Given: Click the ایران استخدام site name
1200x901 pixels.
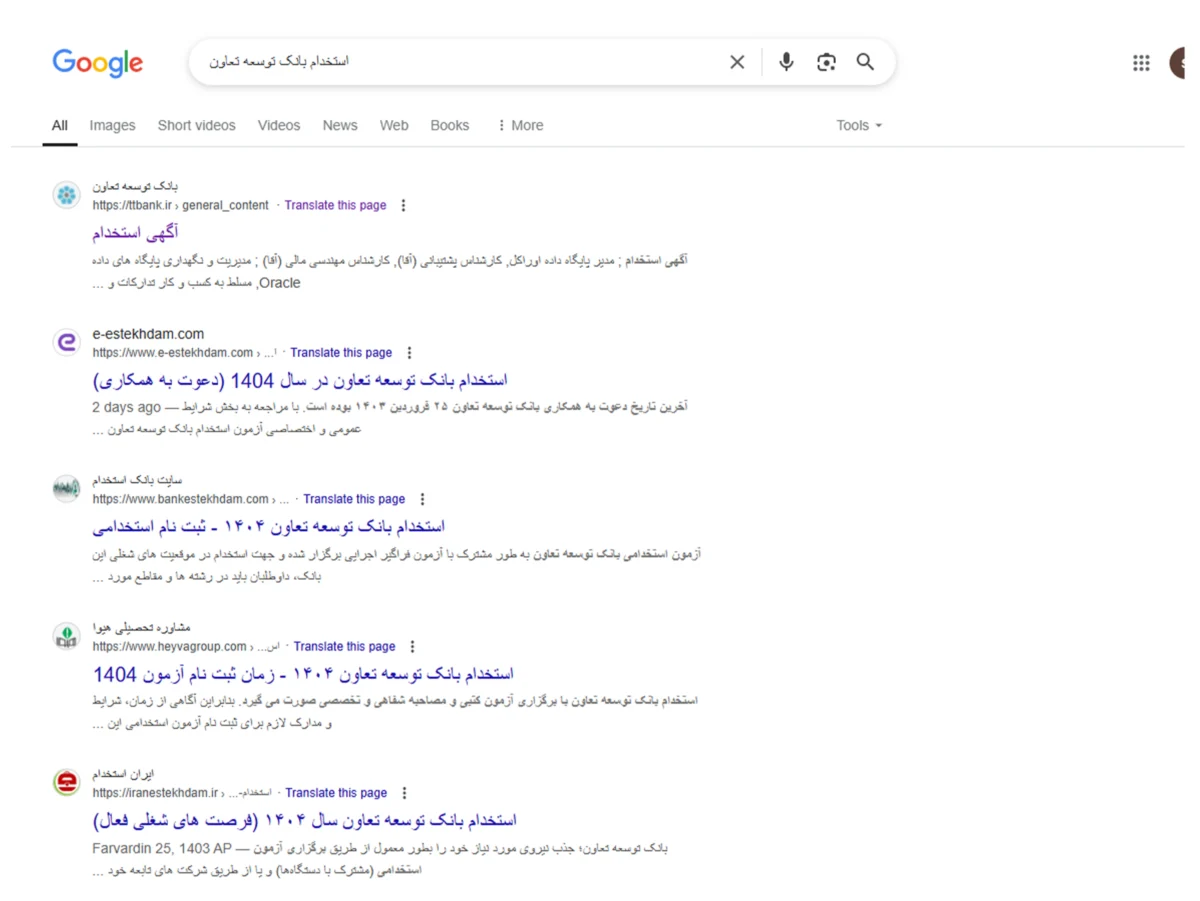Looking at the screenshot, I should 124,775.
